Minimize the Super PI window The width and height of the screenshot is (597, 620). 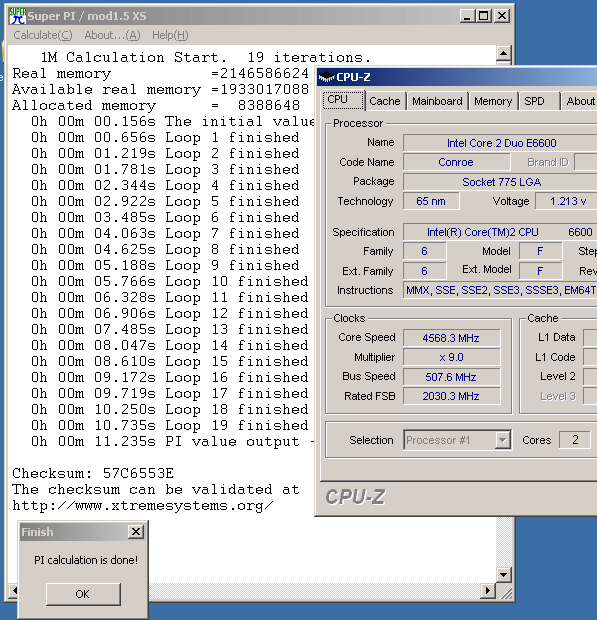point(467,16)
